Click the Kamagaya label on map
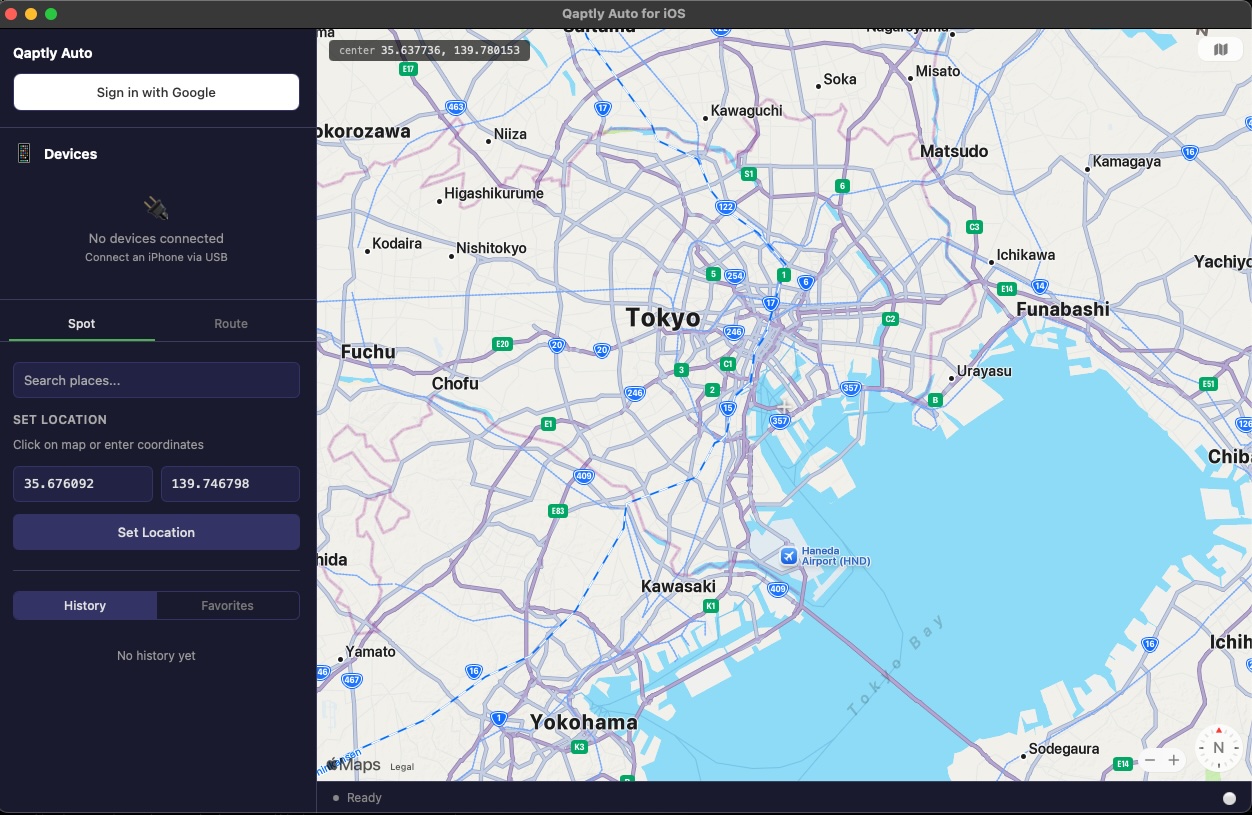Viewport: 1252px width, 815px height. (x=1127, y=161)
